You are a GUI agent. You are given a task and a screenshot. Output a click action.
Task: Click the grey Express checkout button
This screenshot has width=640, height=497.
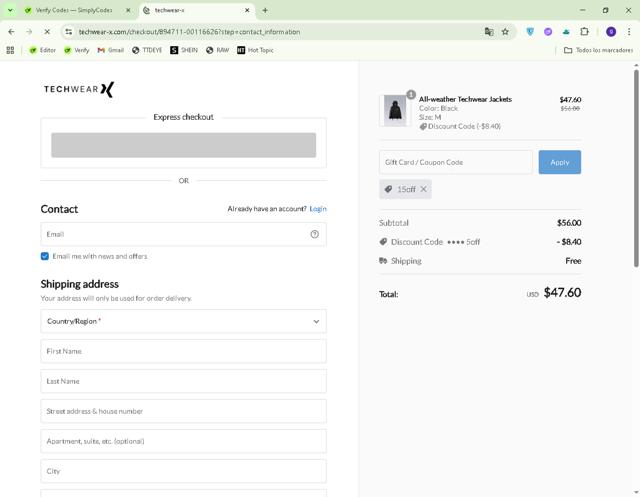coord(183,145)
